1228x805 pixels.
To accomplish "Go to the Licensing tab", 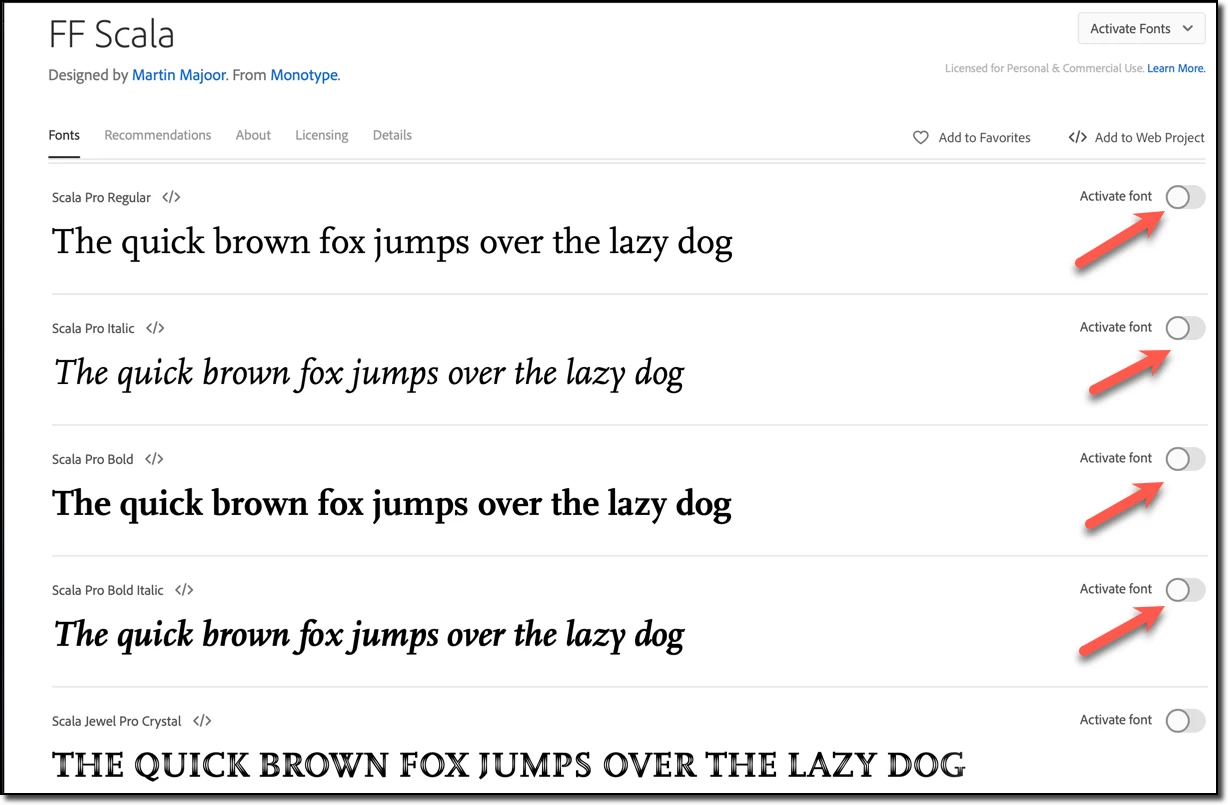I will coord(322,135).
